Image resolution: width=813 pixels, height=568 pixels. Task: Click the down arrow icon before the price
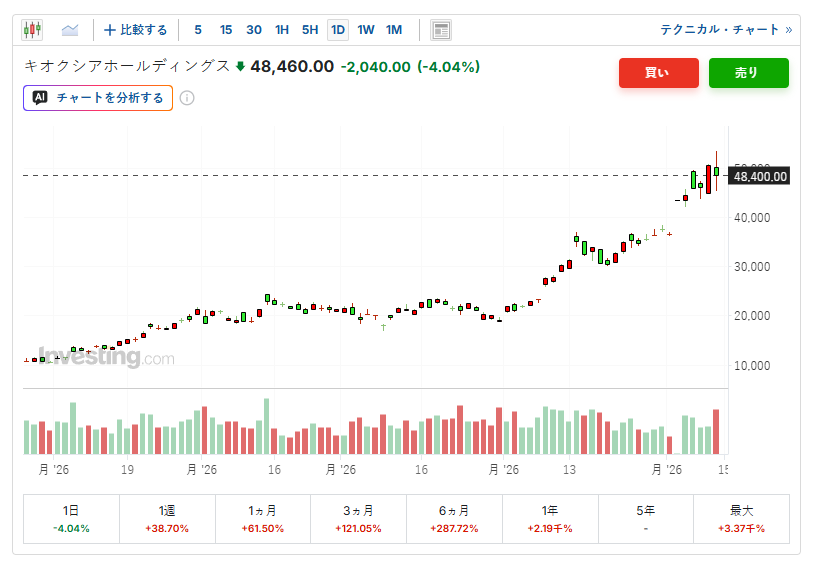240,66
